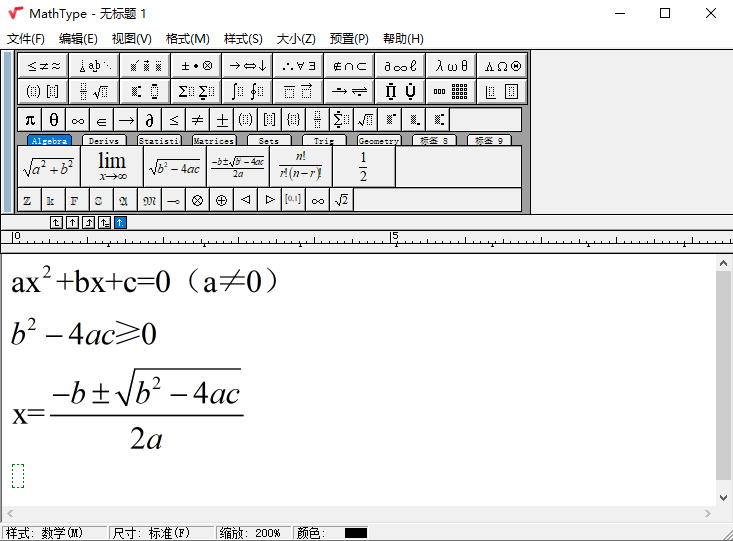This screenshot has height=541, width=733.
Task: Insert the quadratic formula template
Action: tap(237, 166)
